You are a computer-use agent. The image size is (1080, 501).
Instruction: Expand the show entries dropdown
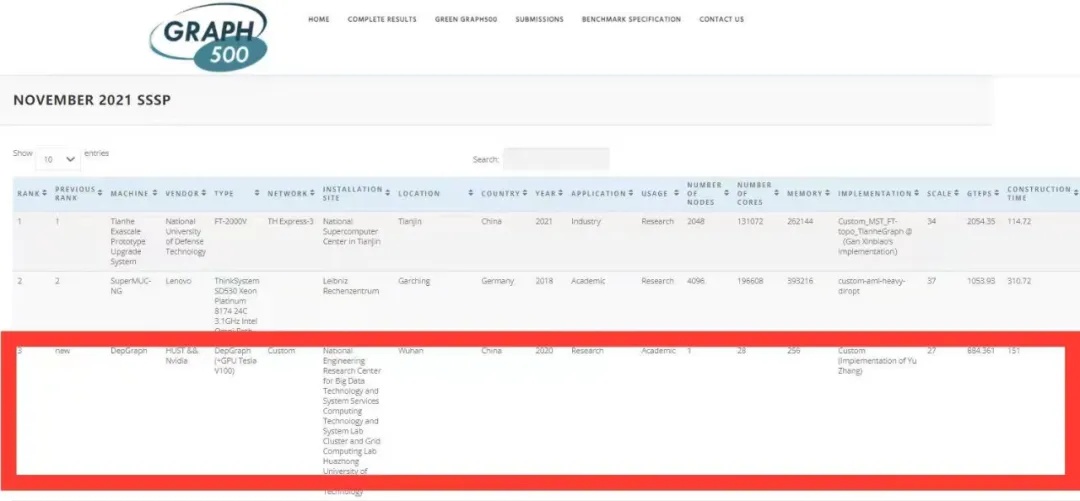click(x=58, y=159)
